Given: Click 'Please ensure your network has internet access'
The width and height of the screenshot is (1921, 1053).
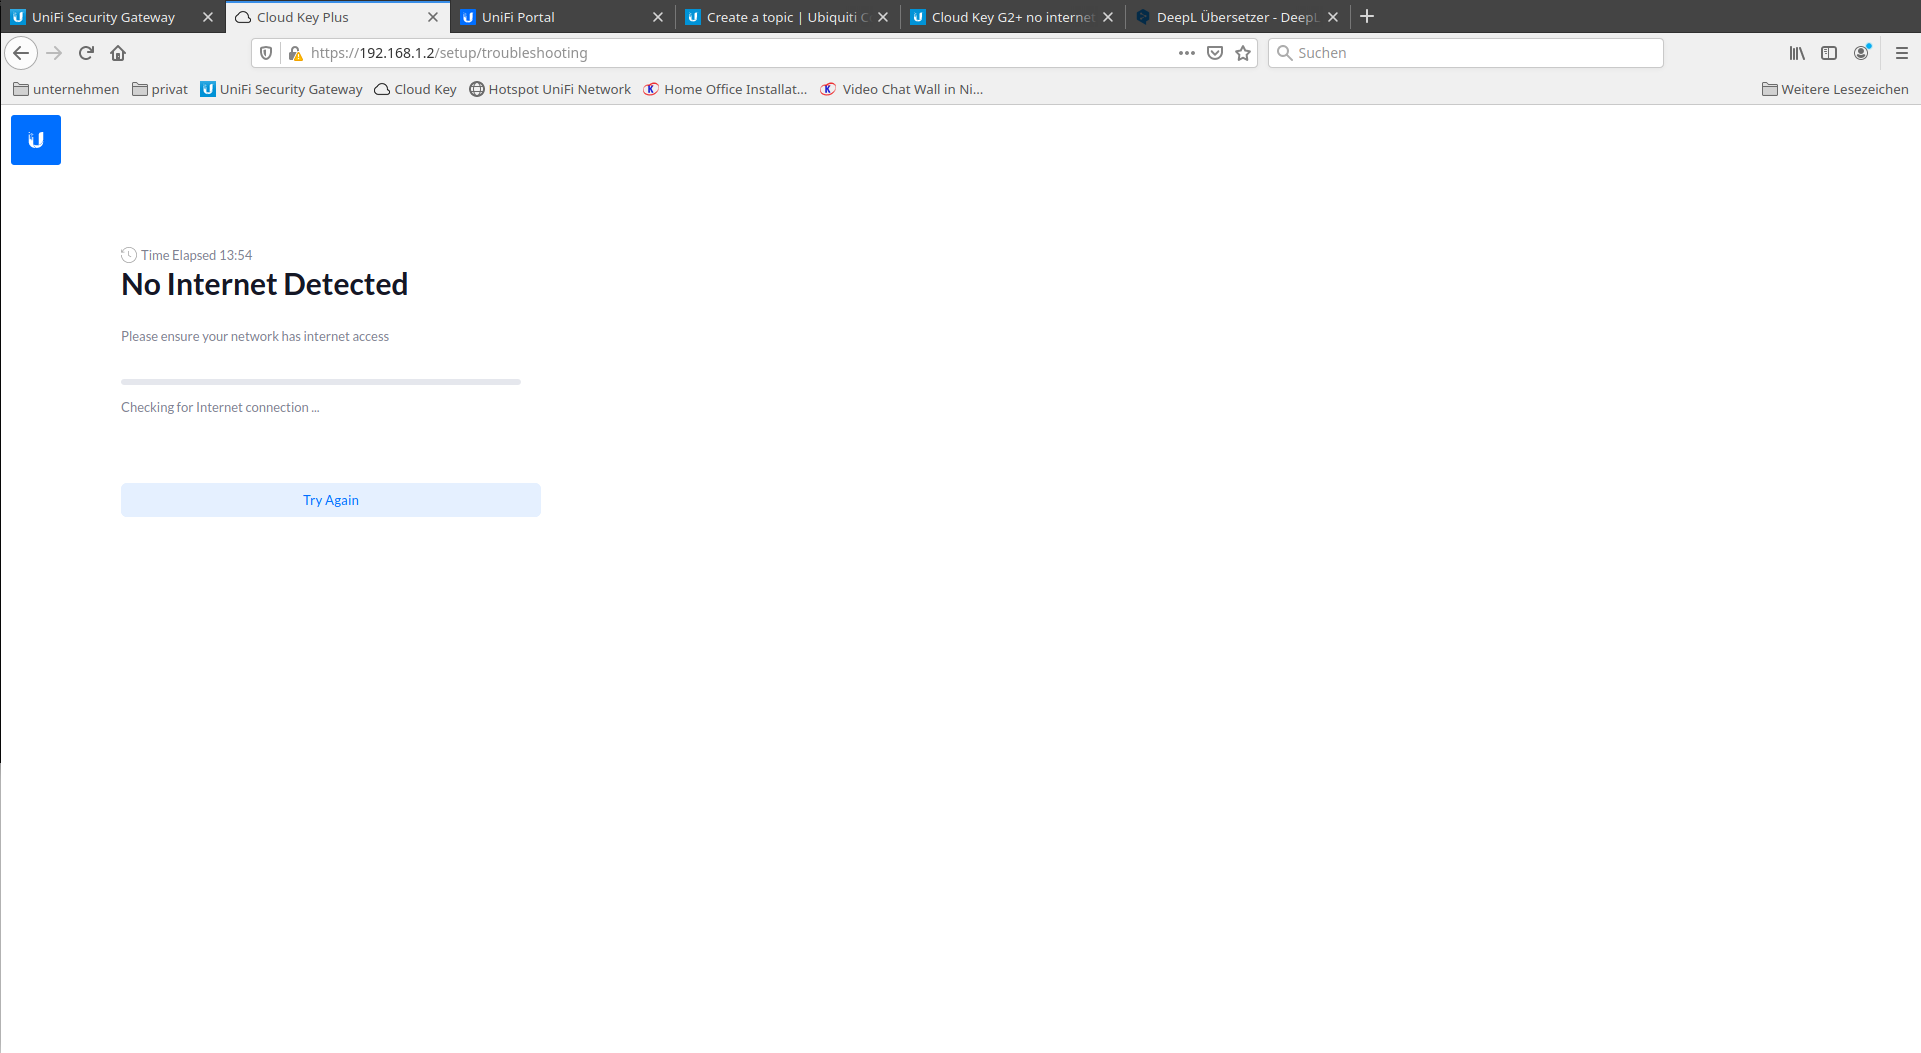Looking at the screenshot, I should tap(255, 336).
